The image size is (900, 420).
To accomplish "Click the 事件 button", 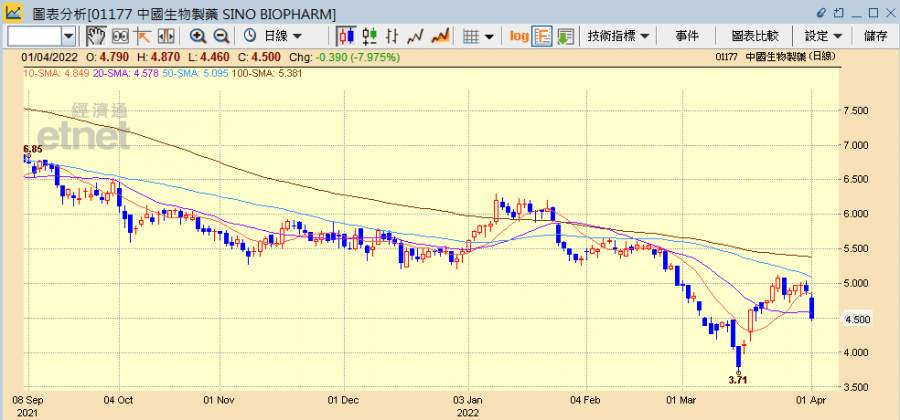I will tap(687, 36).
